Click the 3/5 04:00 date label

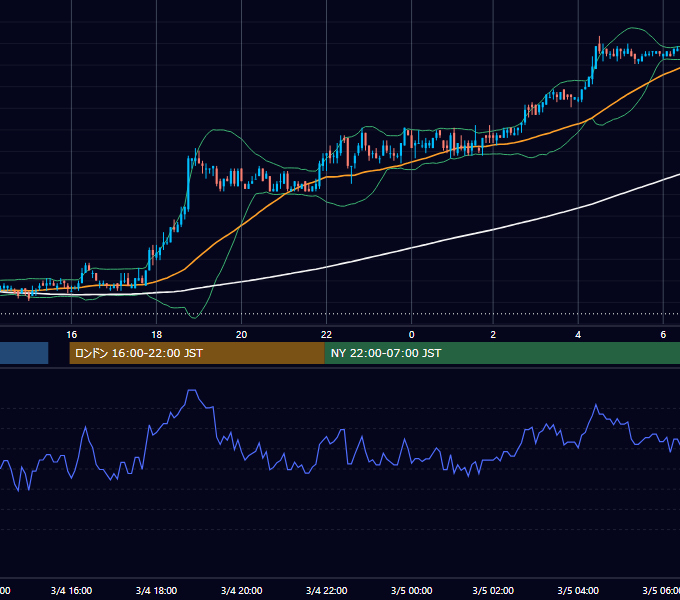coord(578,591)
